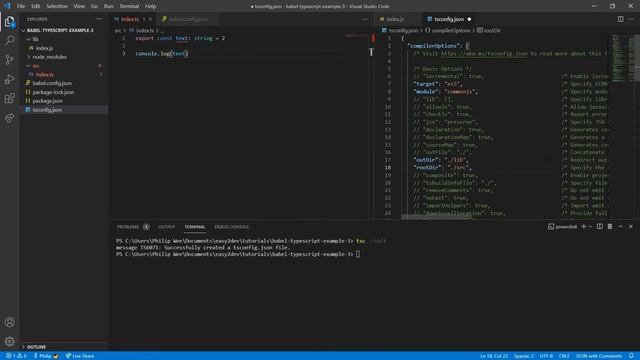Switch to OUTPUT panel tab
Viewport: 640px width, 360px height.
click(x=167, y=227)
